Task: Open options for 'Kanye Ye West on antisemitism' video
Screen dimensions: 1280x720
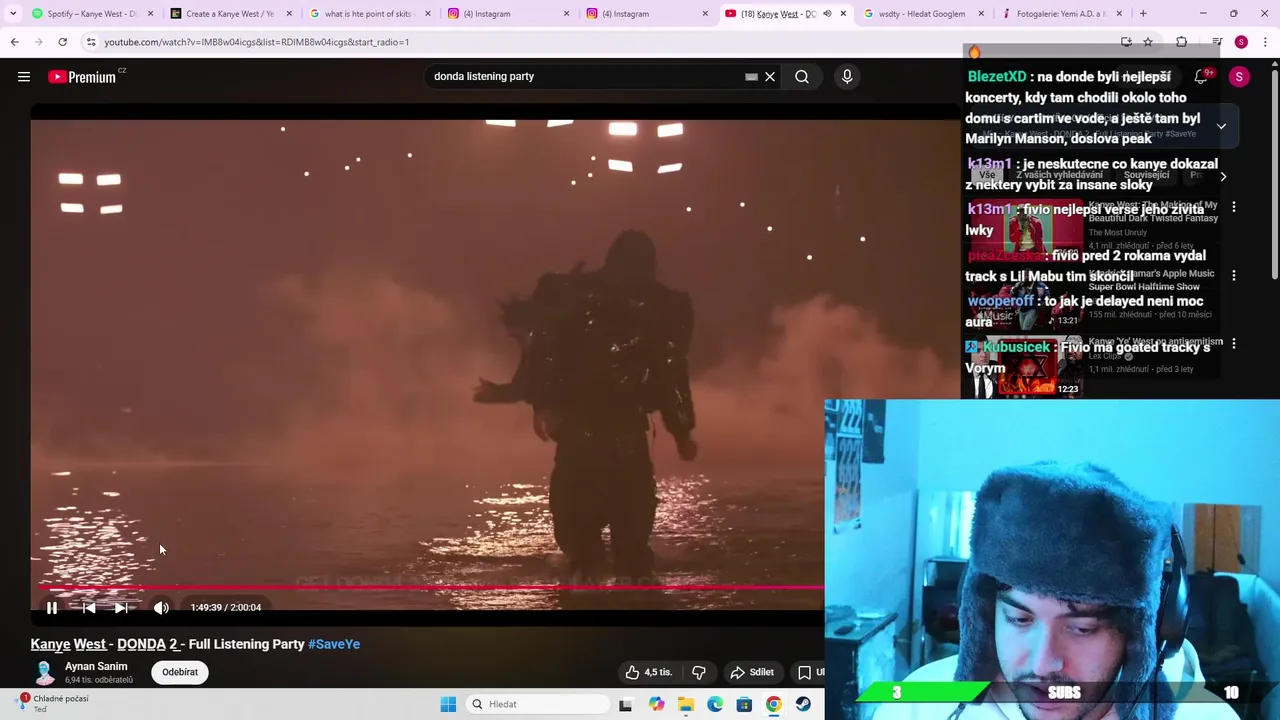Action: tap(1234, 343)
